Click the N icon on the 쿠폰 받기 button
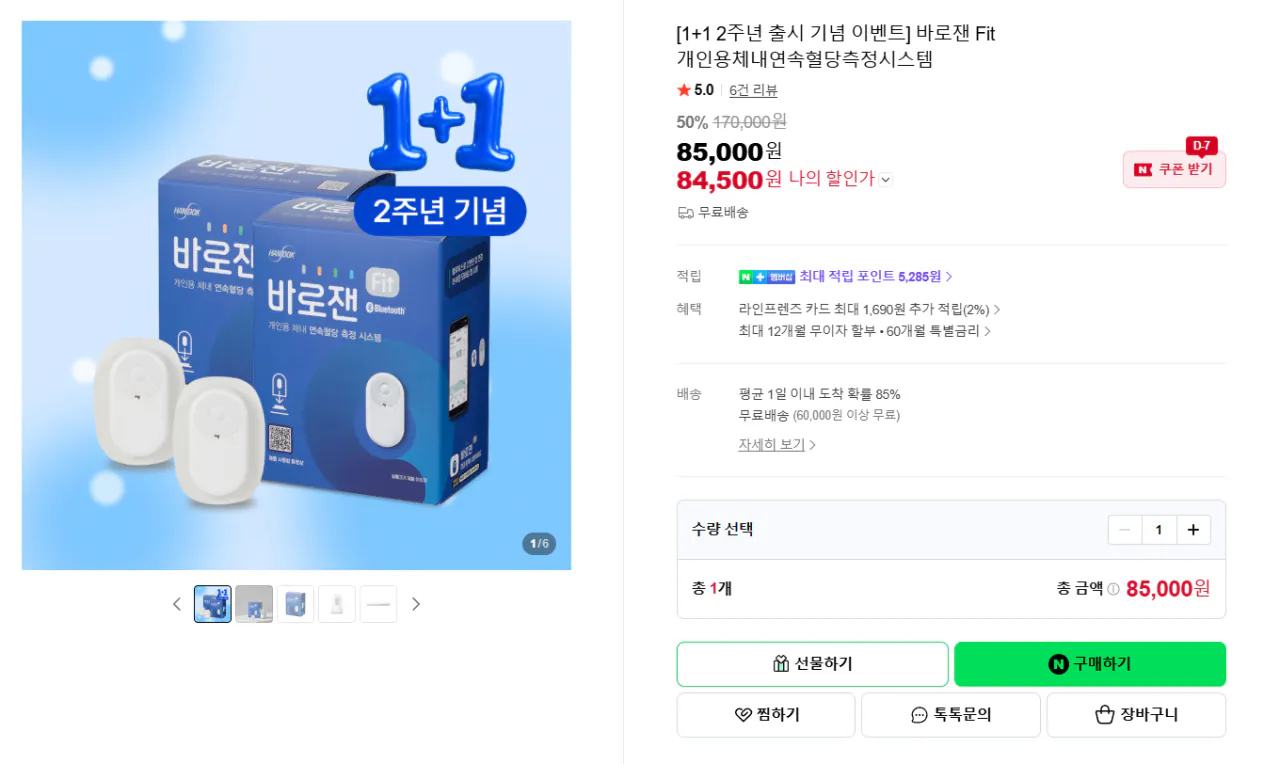The width and height of the screenshot is (1280, 764). pos(1141,169)
